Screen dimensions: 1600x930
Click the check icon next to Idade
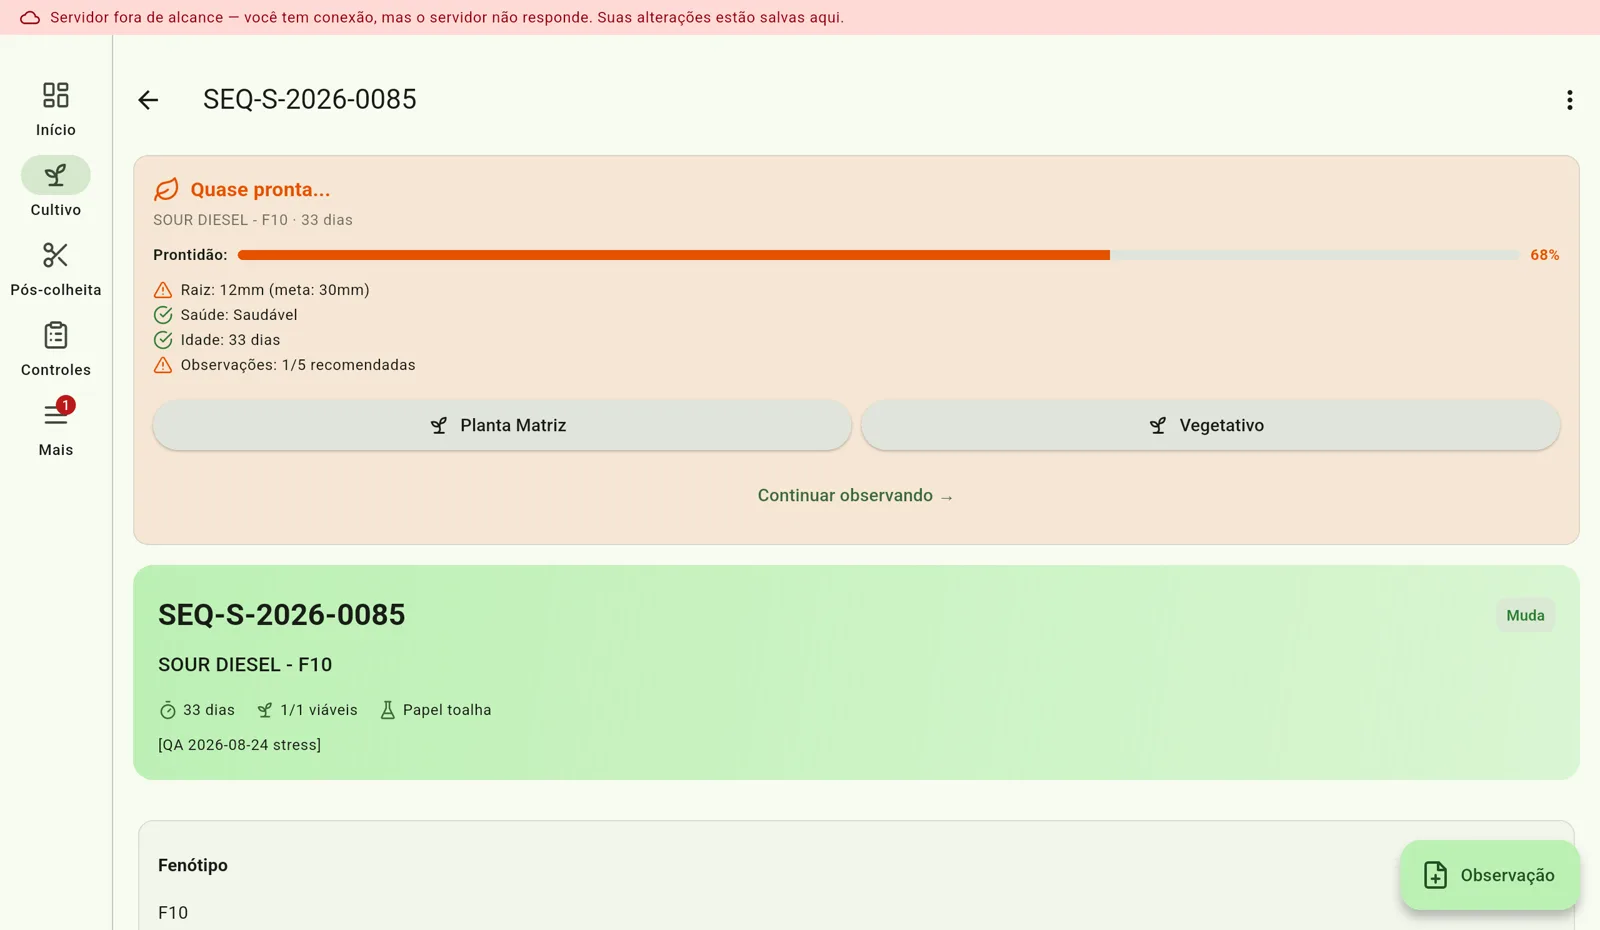pos(163,340)
